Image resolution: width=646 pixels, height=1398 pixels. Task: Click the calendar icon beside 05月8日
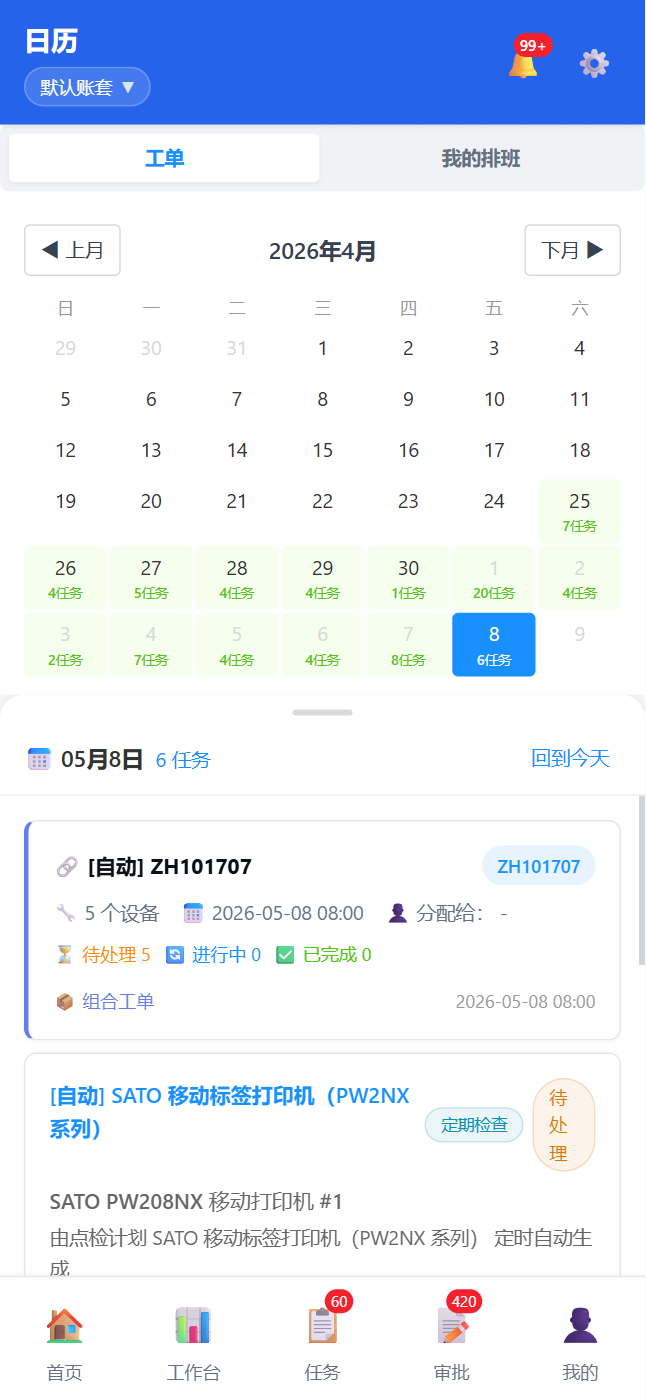click(x=39, y=759)
